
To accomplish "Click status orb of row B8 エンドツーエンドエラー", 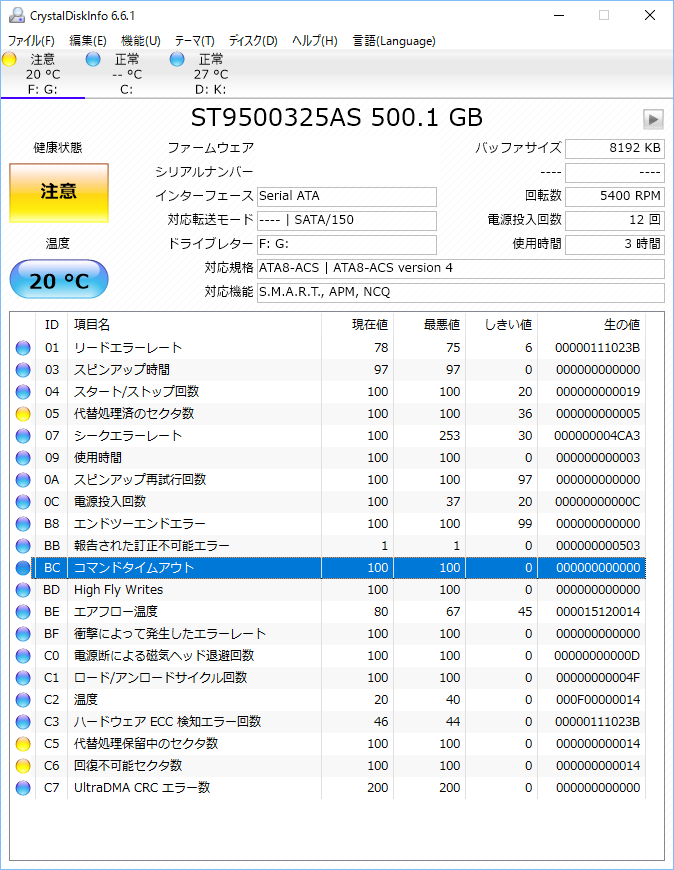I will [23, 524].
